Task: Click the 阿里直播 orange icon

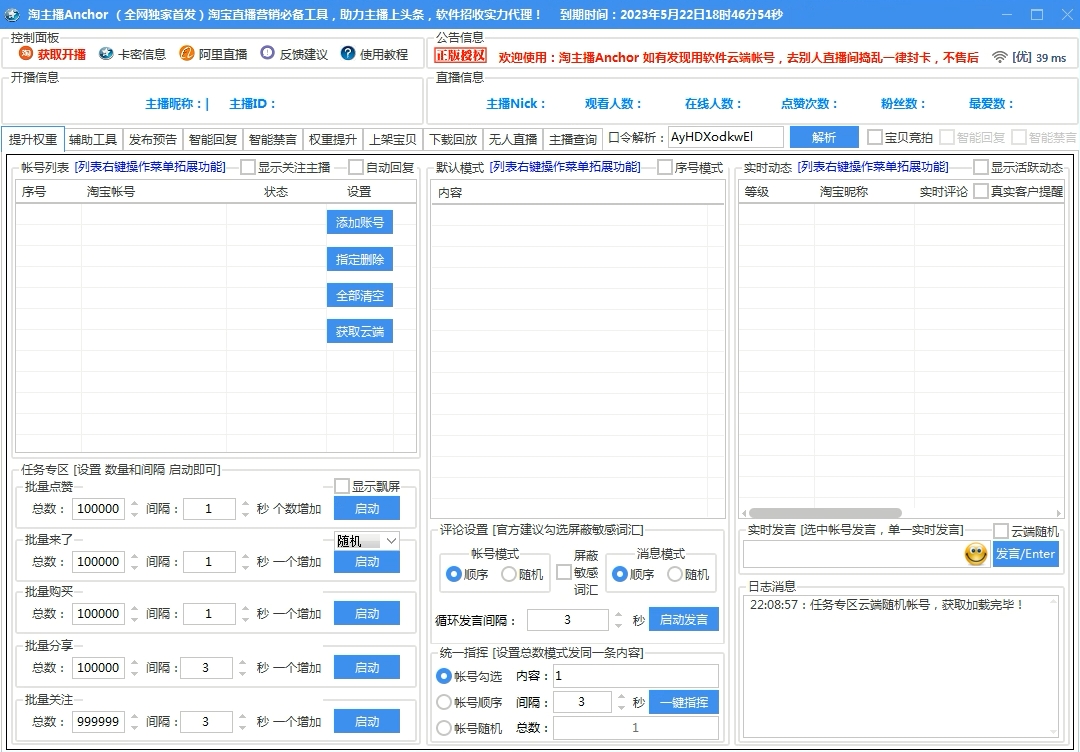Action: [x=187, y=54]
